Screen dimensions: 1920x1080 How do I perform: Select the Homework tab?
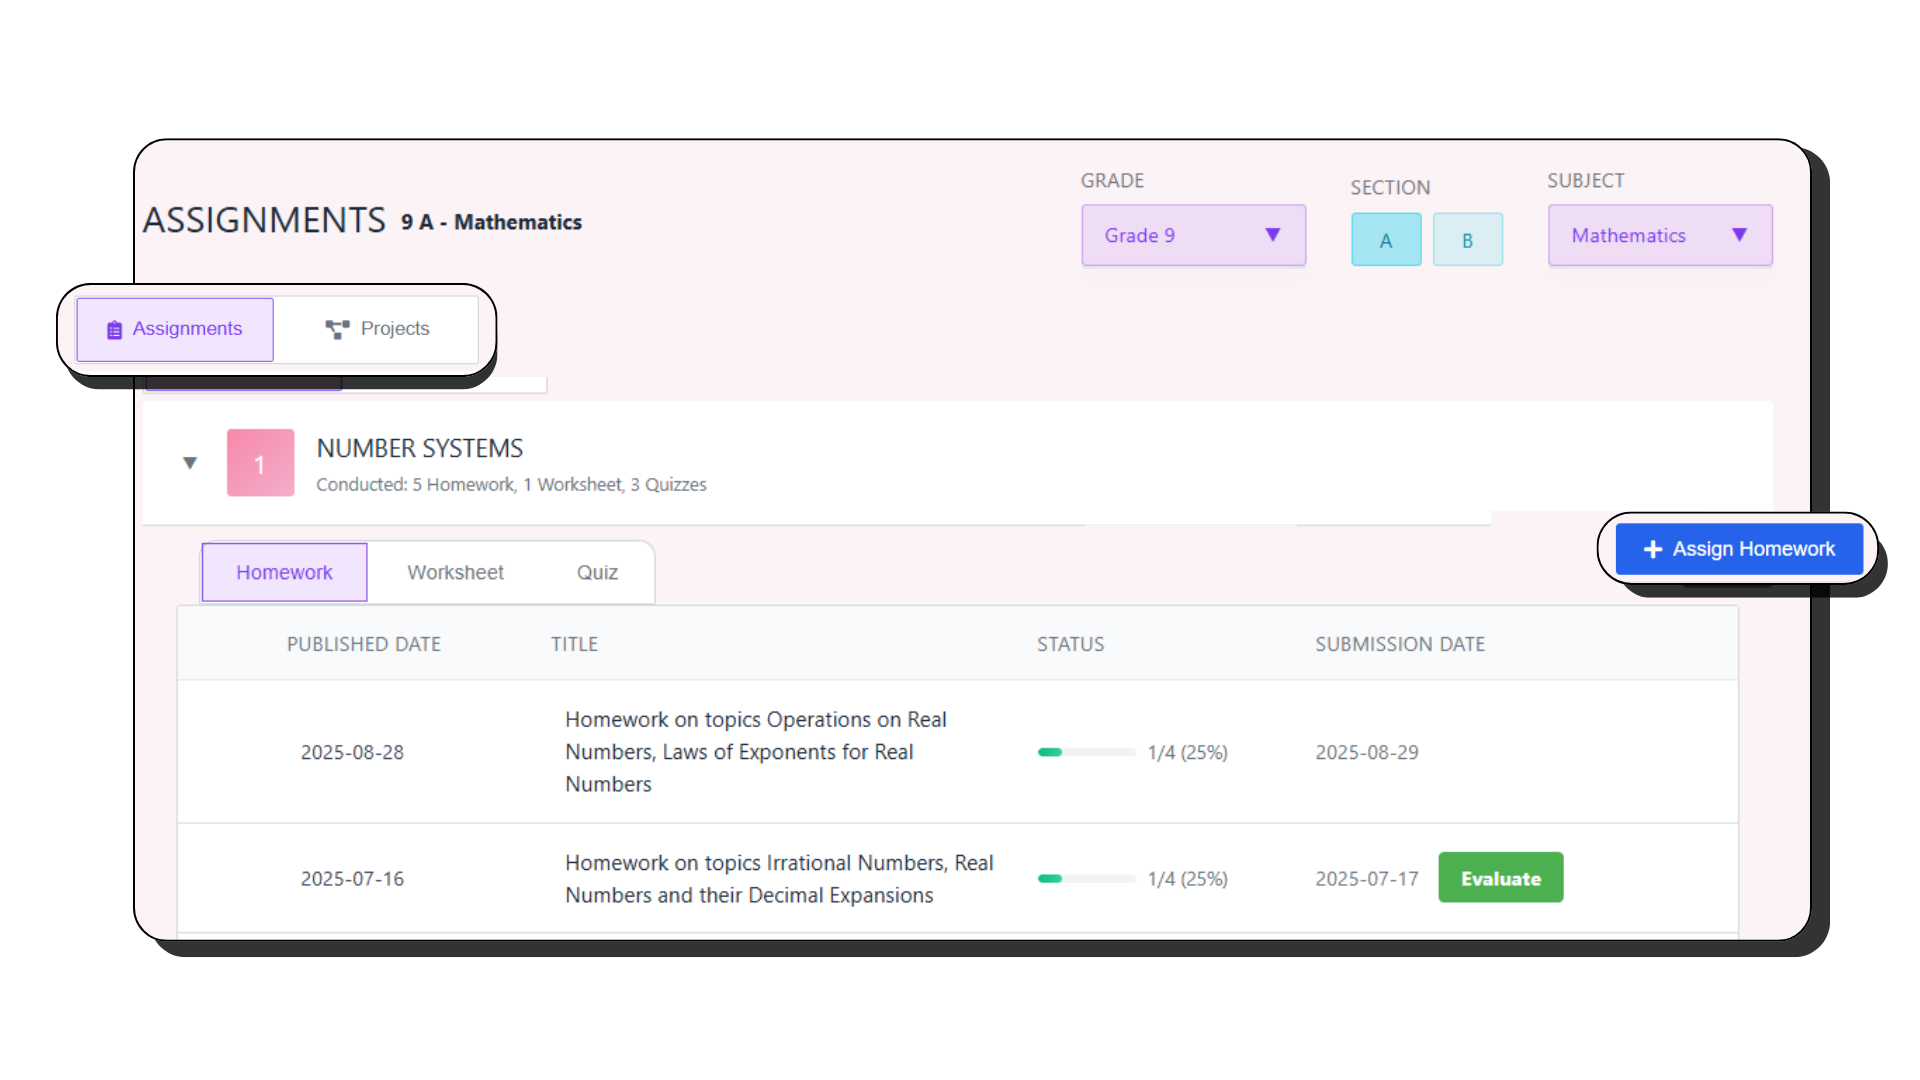(x=284, y=573)
